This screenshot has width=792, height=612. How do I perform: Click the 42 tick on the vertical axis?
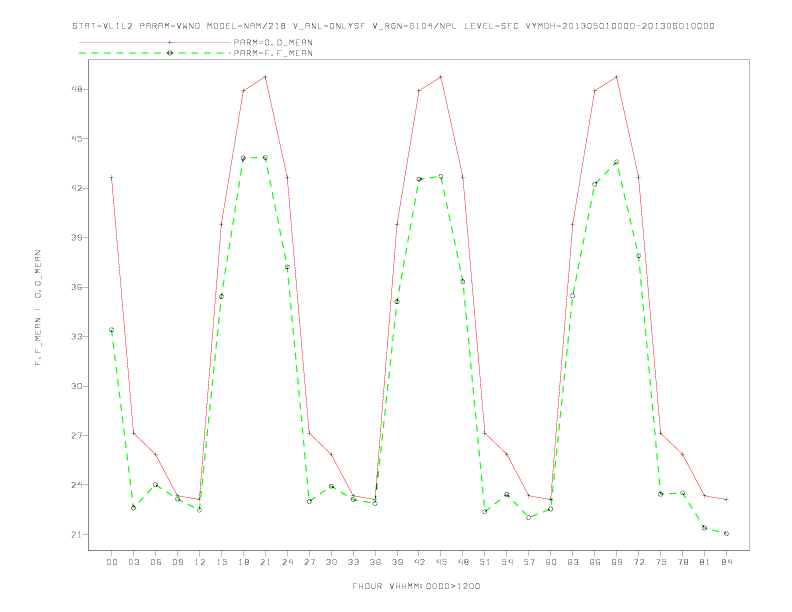point(79,188)
